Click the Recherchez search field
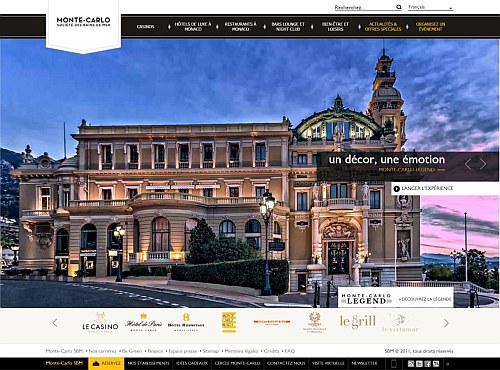500x370 pixels. click(365, 7)
